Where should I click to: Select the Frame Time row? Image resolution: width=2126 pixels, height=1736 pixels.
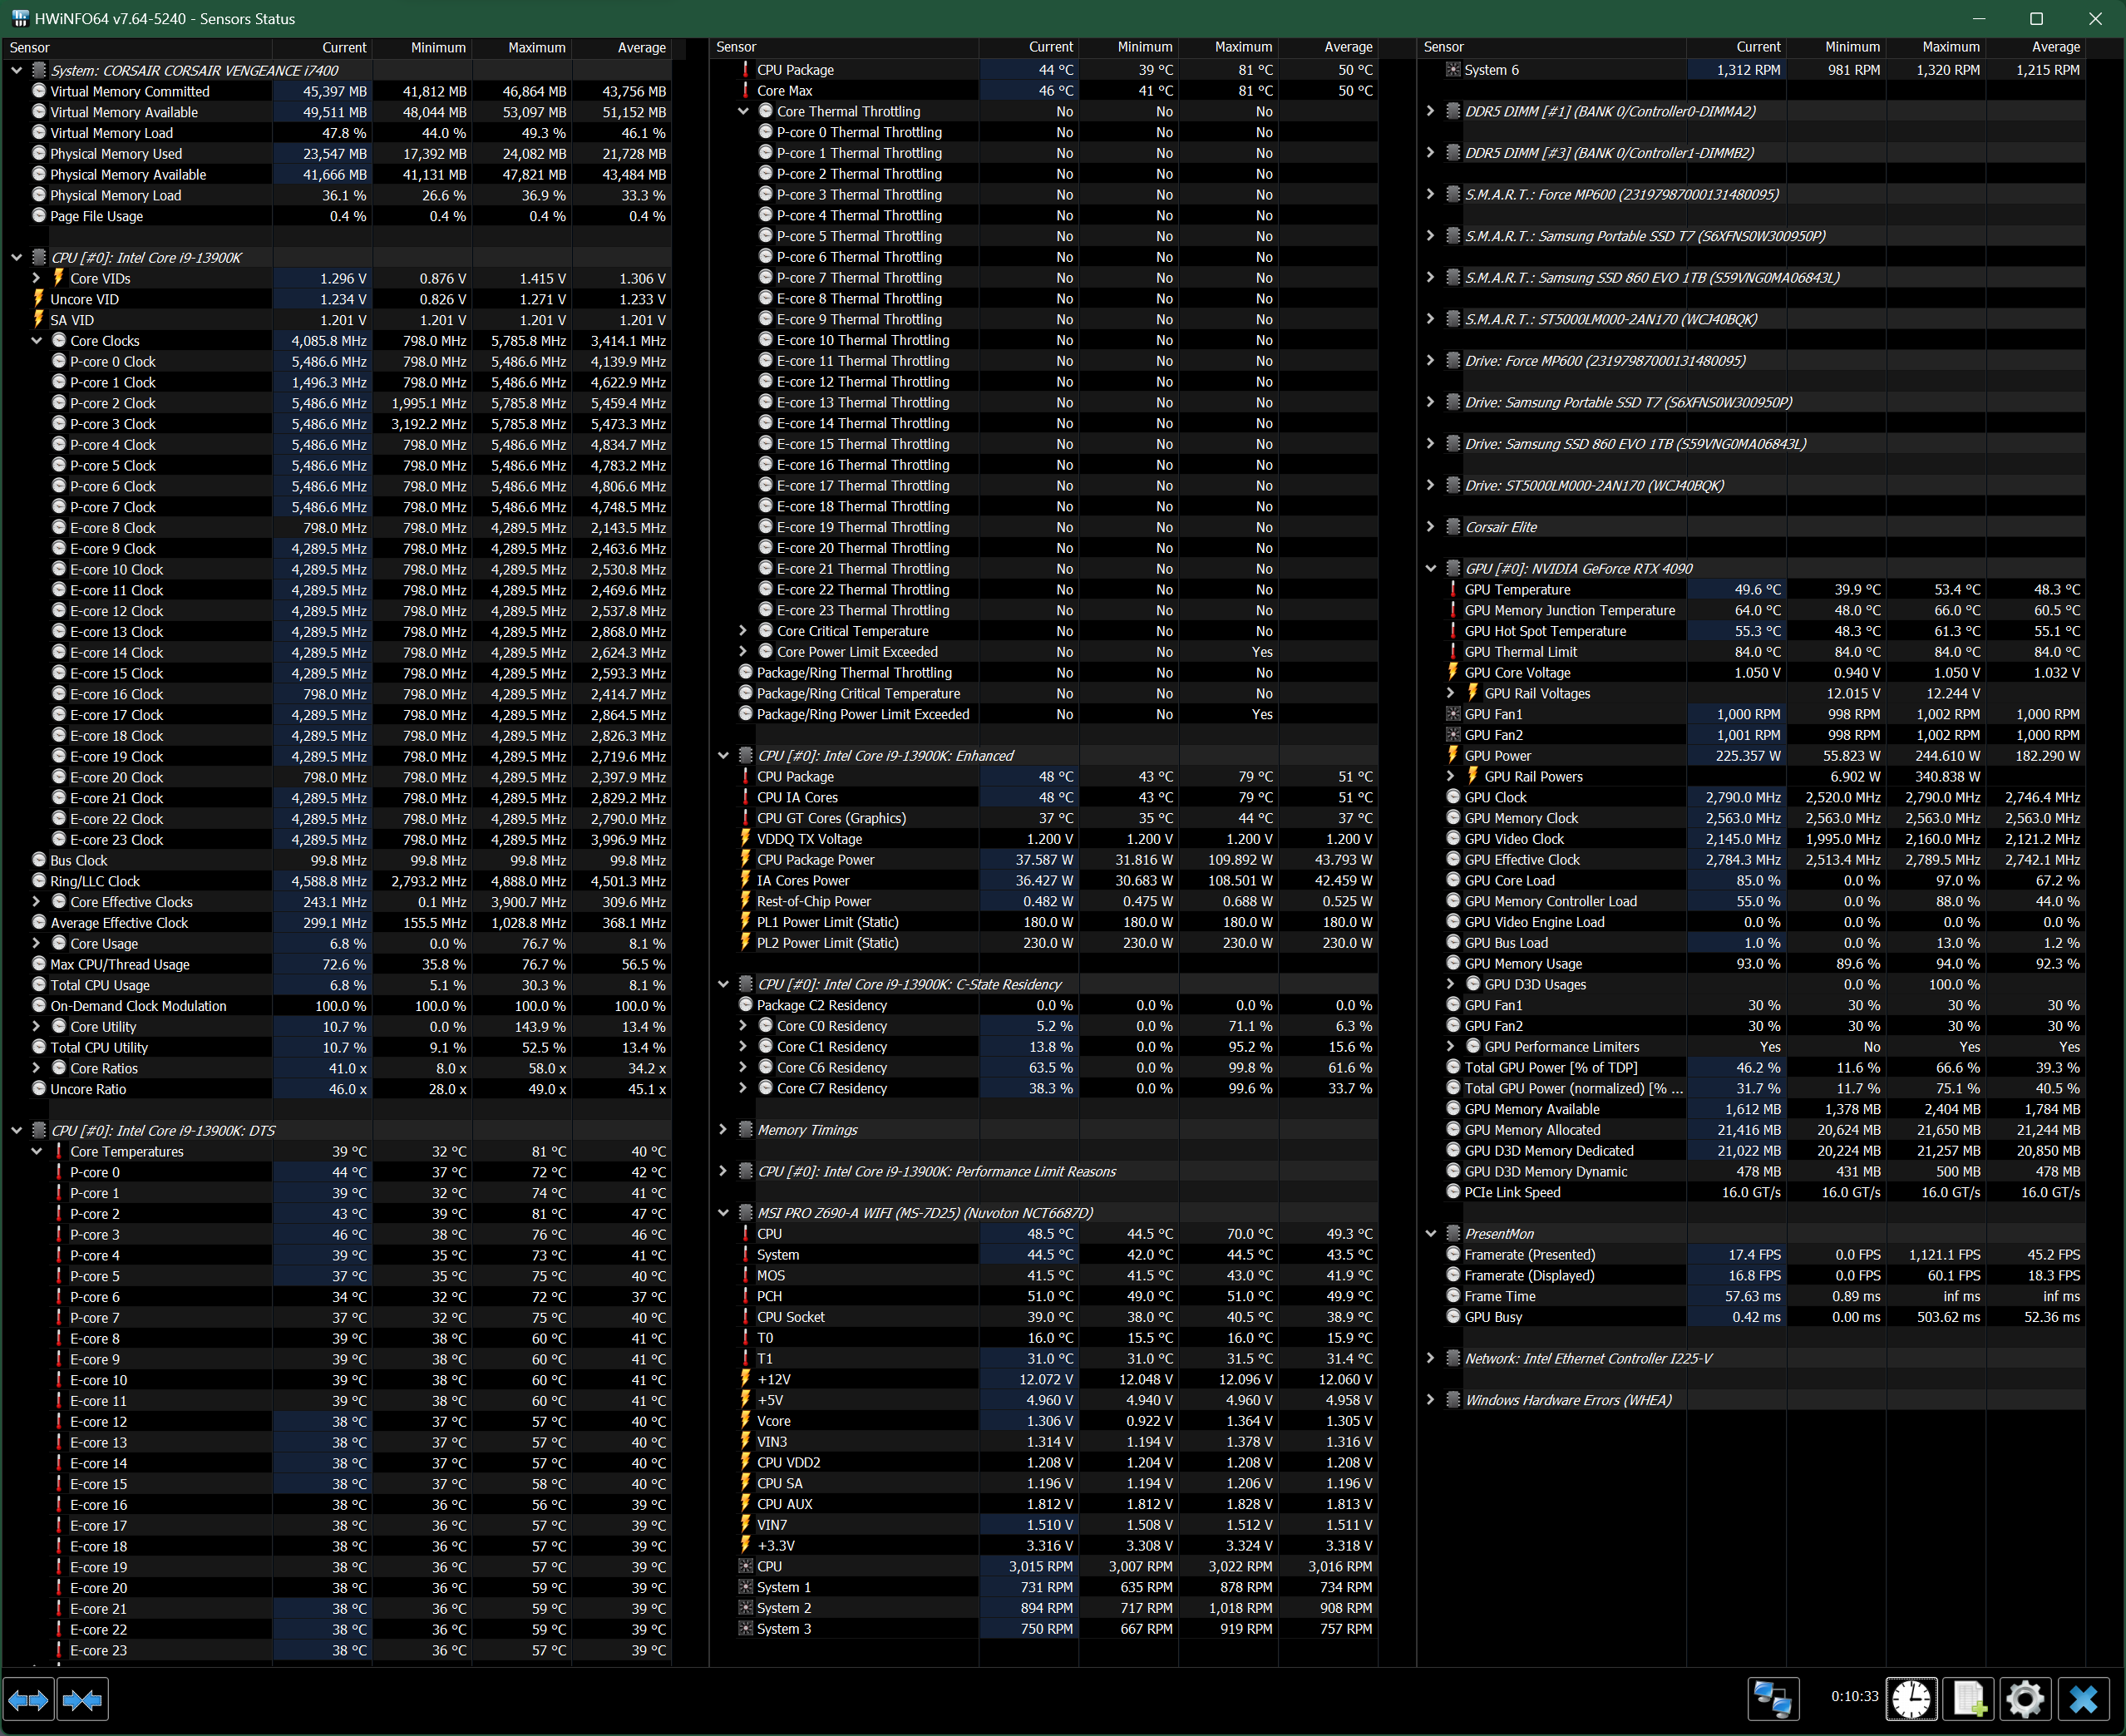[x=1752, y=1296]
